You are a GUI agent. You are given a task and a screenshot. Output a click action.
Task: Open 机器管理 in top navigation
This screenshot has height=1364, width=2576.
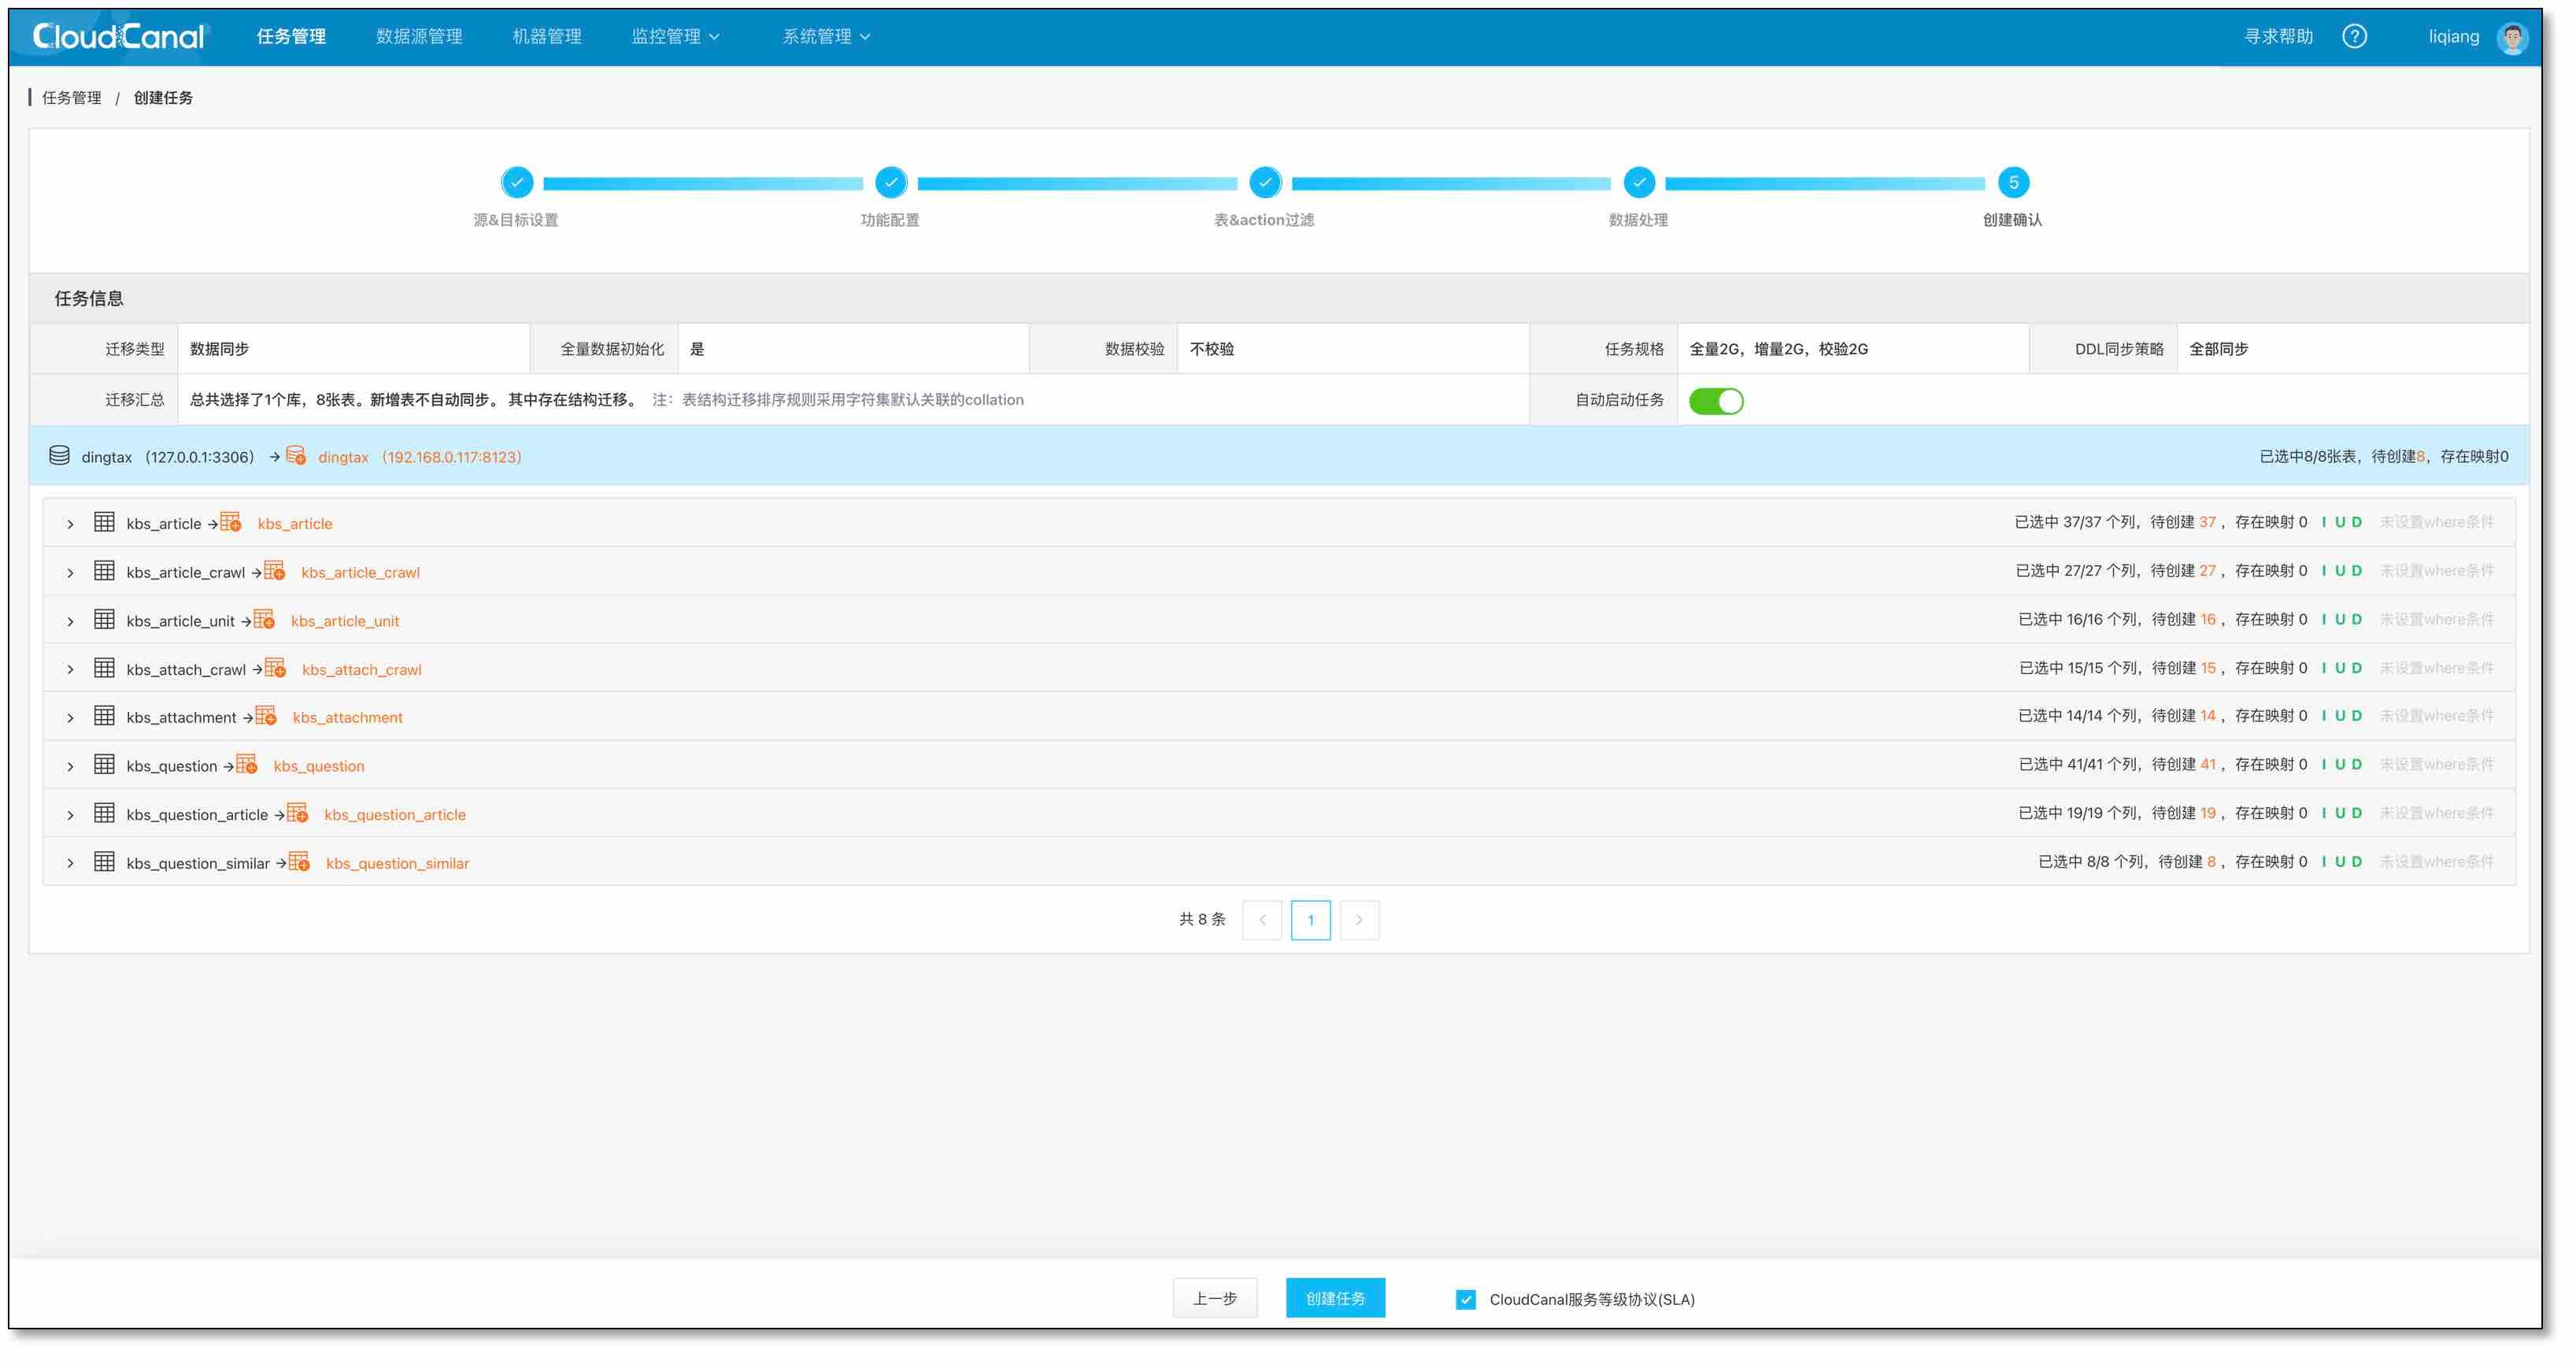point(547,37)
